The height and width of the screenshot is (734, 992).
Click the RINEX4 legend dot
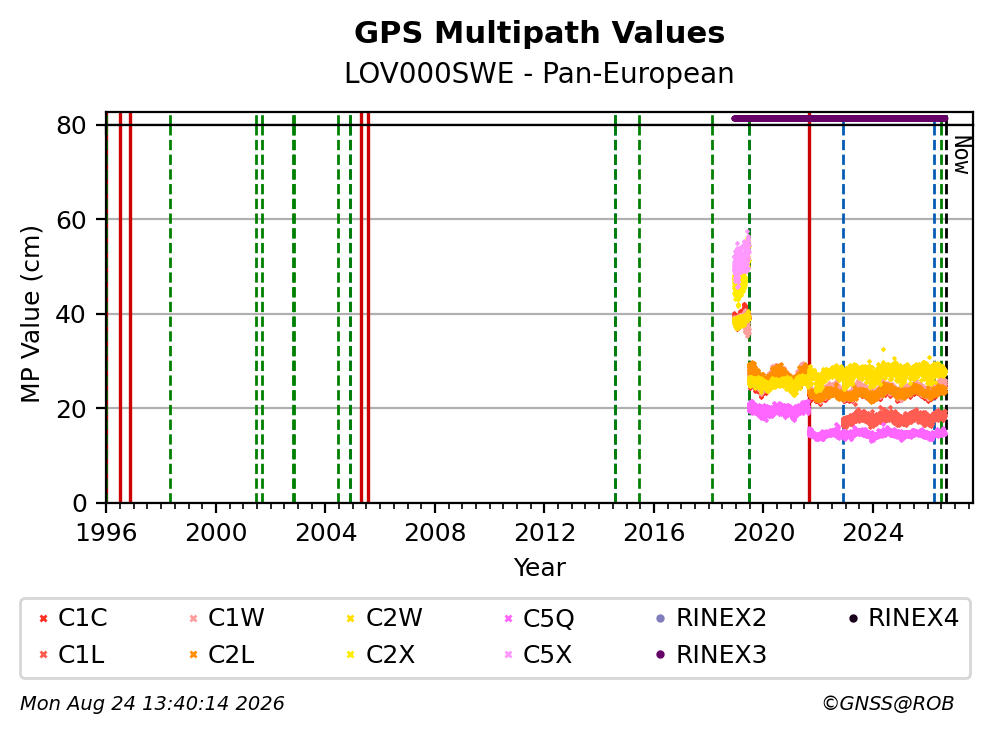pos(853,618)
